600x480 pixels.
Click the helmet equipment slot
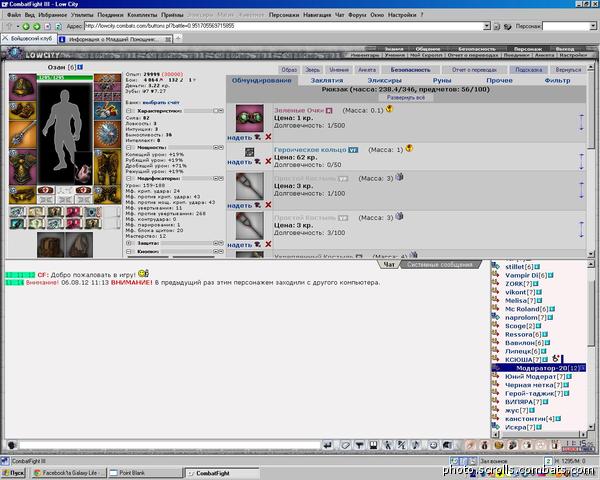23,87
